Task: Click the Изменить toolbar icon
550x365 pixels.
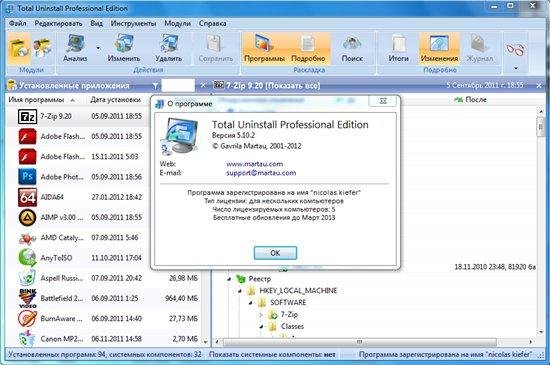Action: click(123, 49)
